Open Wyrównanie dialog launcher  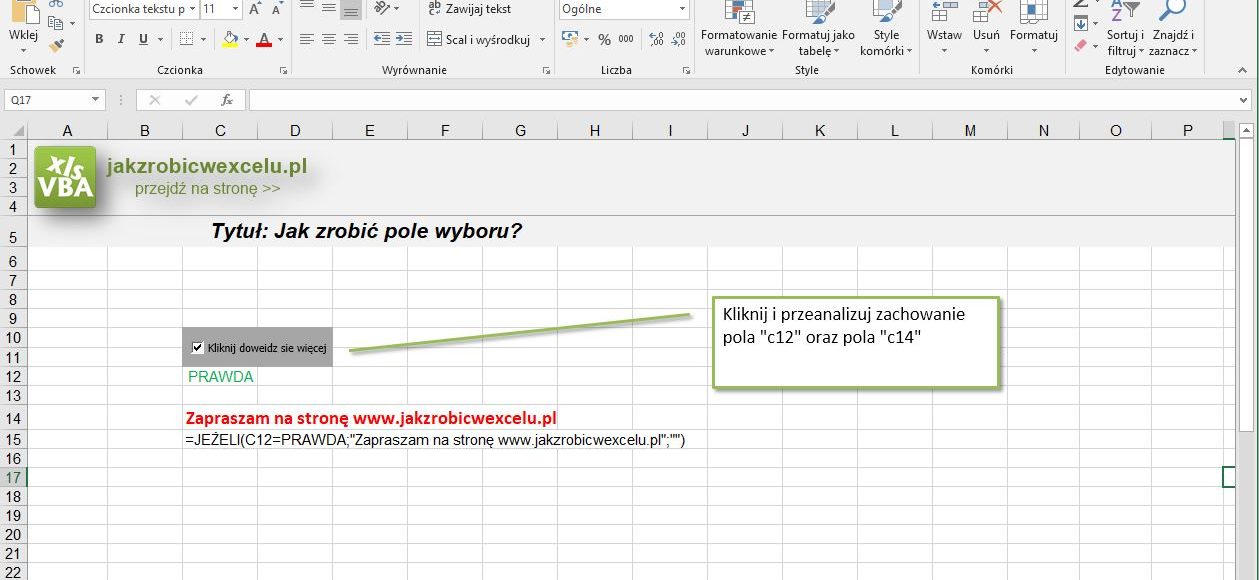[x=546, y=71]
